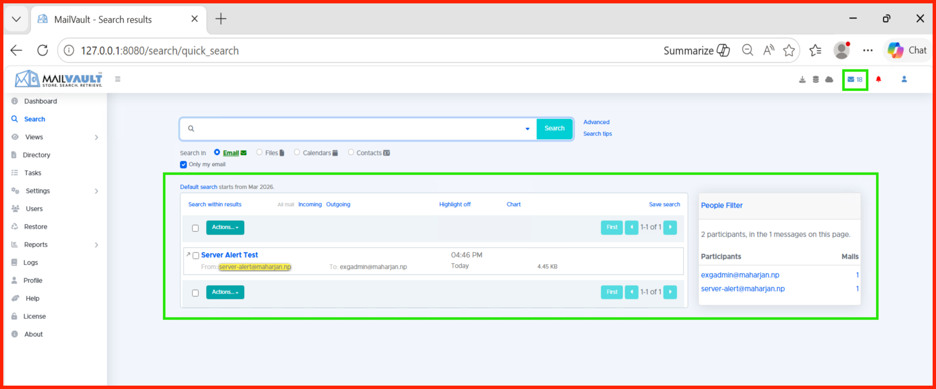Open the user account icon in header
This screenshot has height=389, width=936.
click(904, 79)
